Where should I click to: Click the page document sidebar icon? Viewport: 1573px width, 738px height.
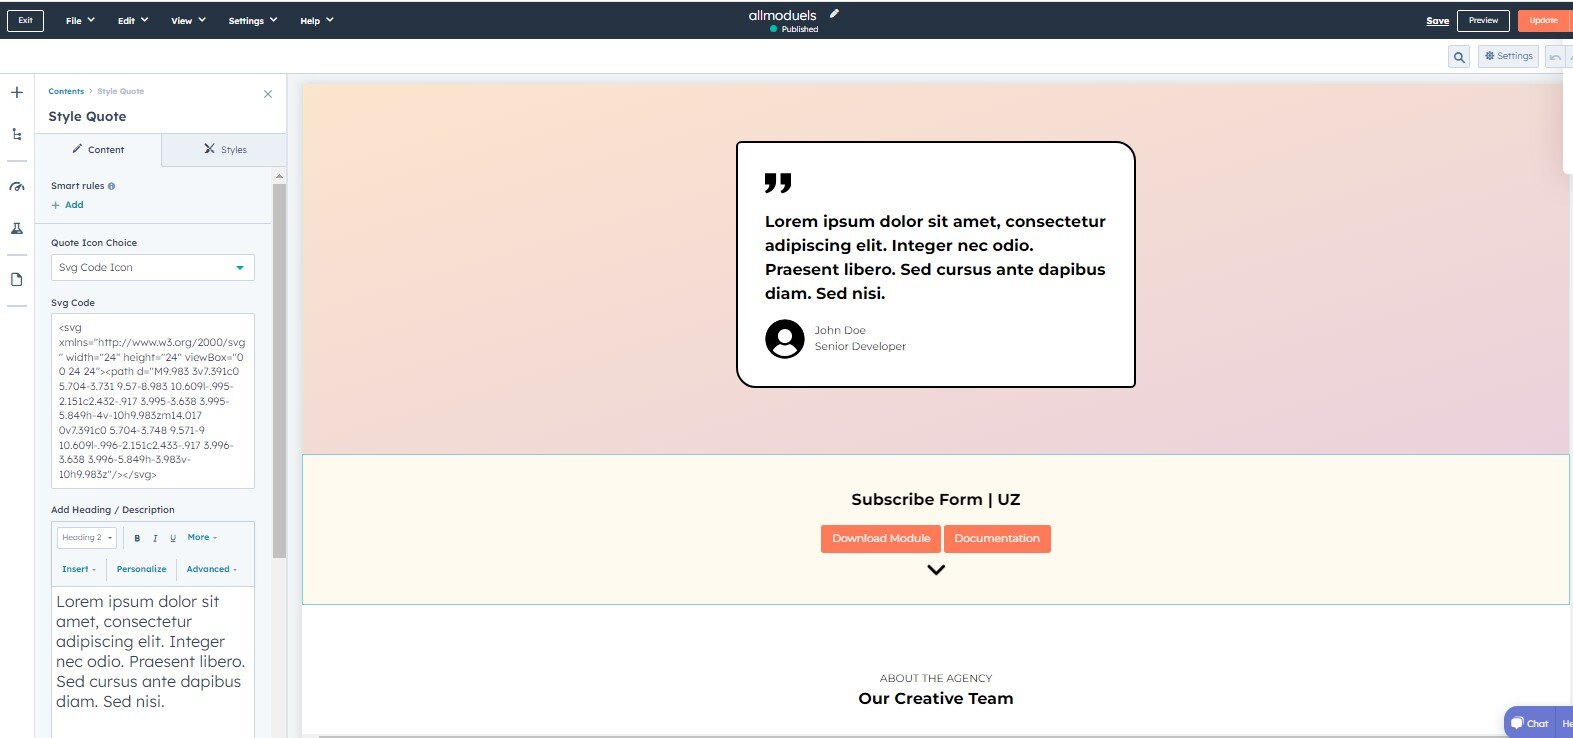(x=17, y=280)
